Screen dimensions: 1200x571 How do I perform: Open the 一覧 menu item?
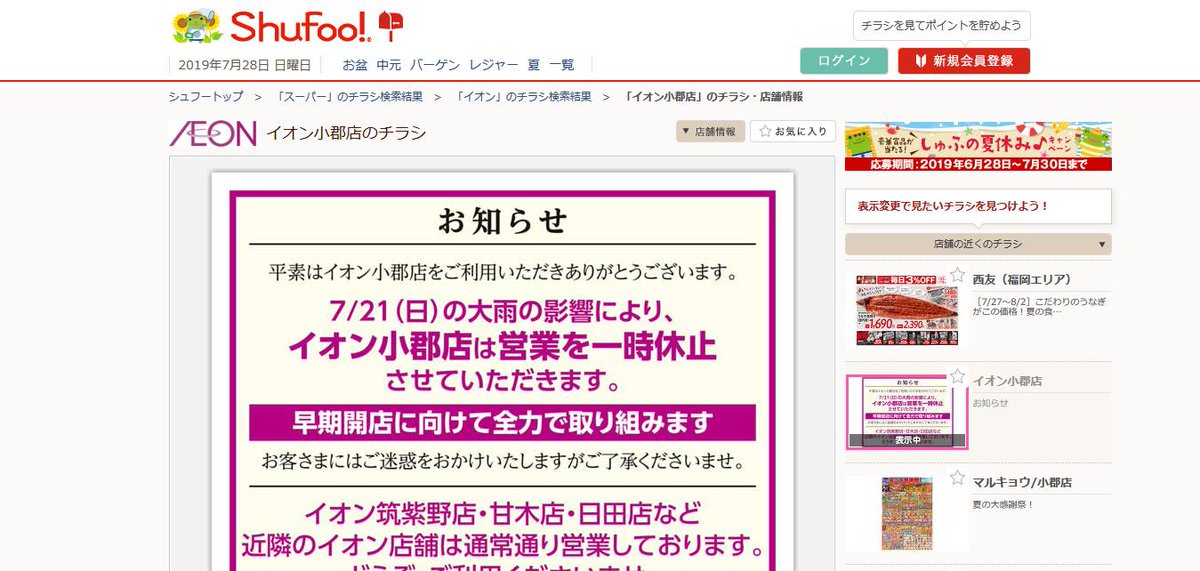pyautogui.click(x=562, y=65)
